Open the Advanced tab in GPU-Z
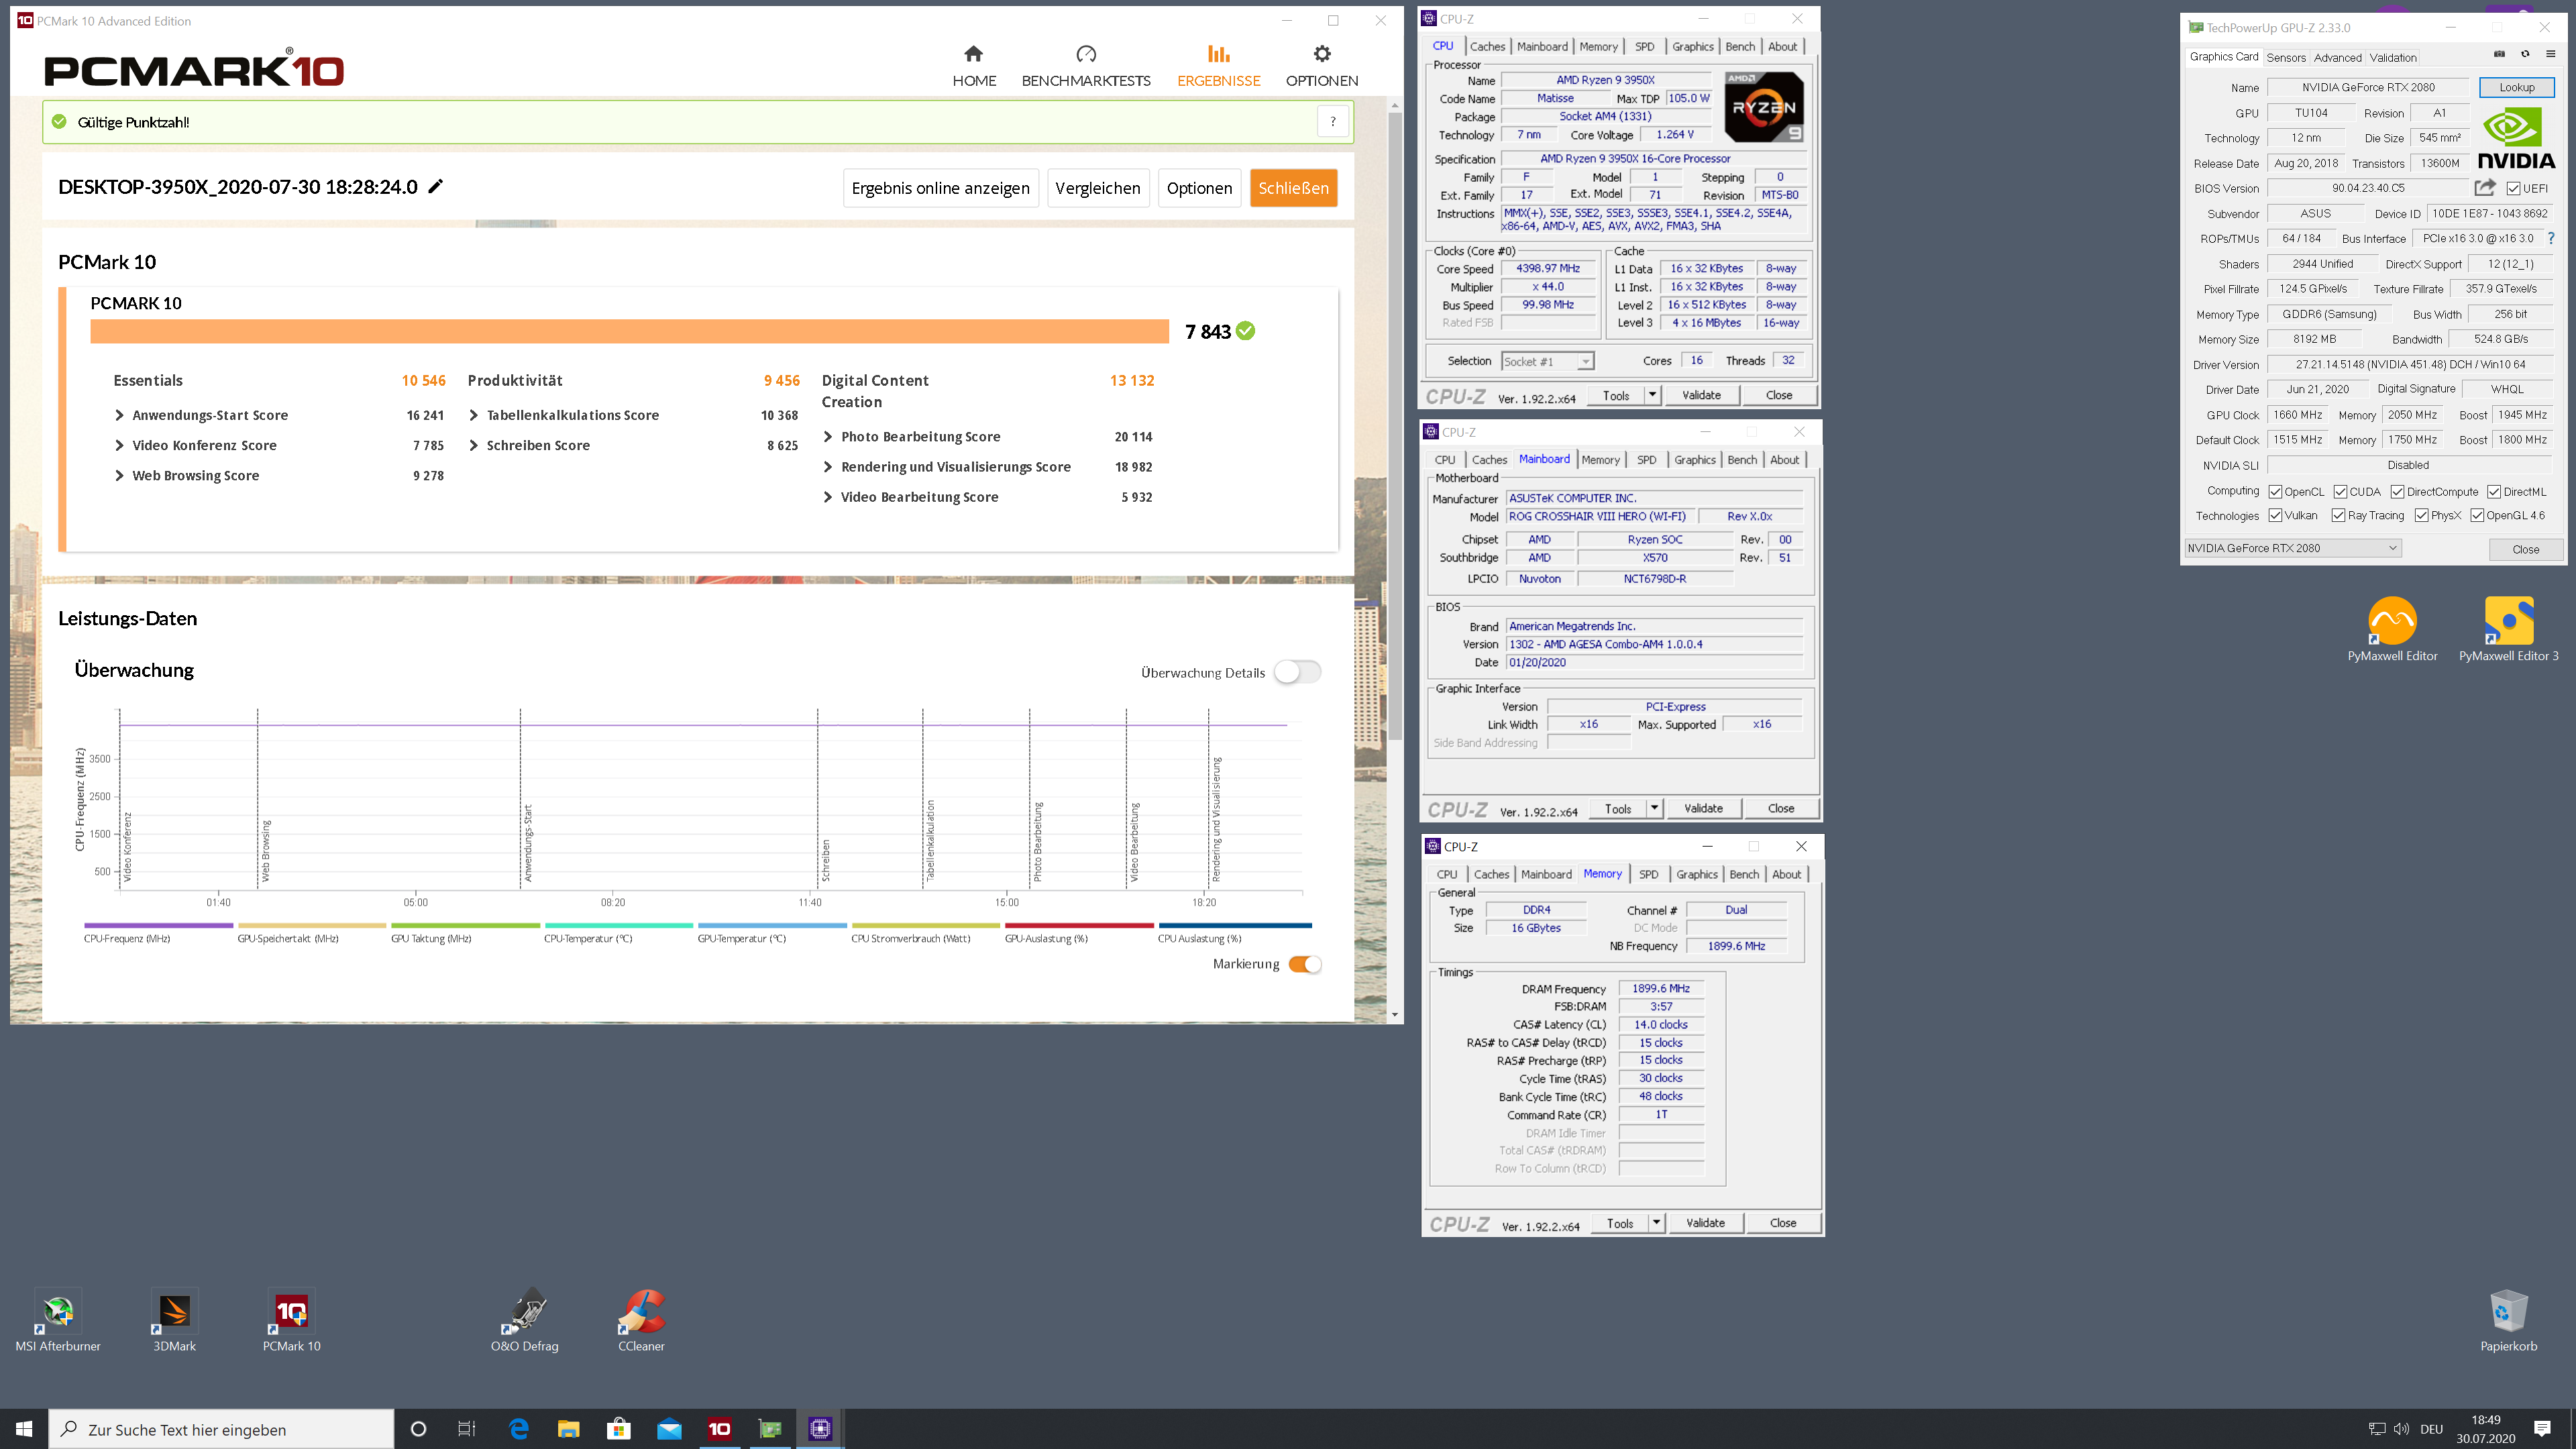The width and height of the screenshot is (2576, 1449). pyautogui.click(x=2337, y=57)
